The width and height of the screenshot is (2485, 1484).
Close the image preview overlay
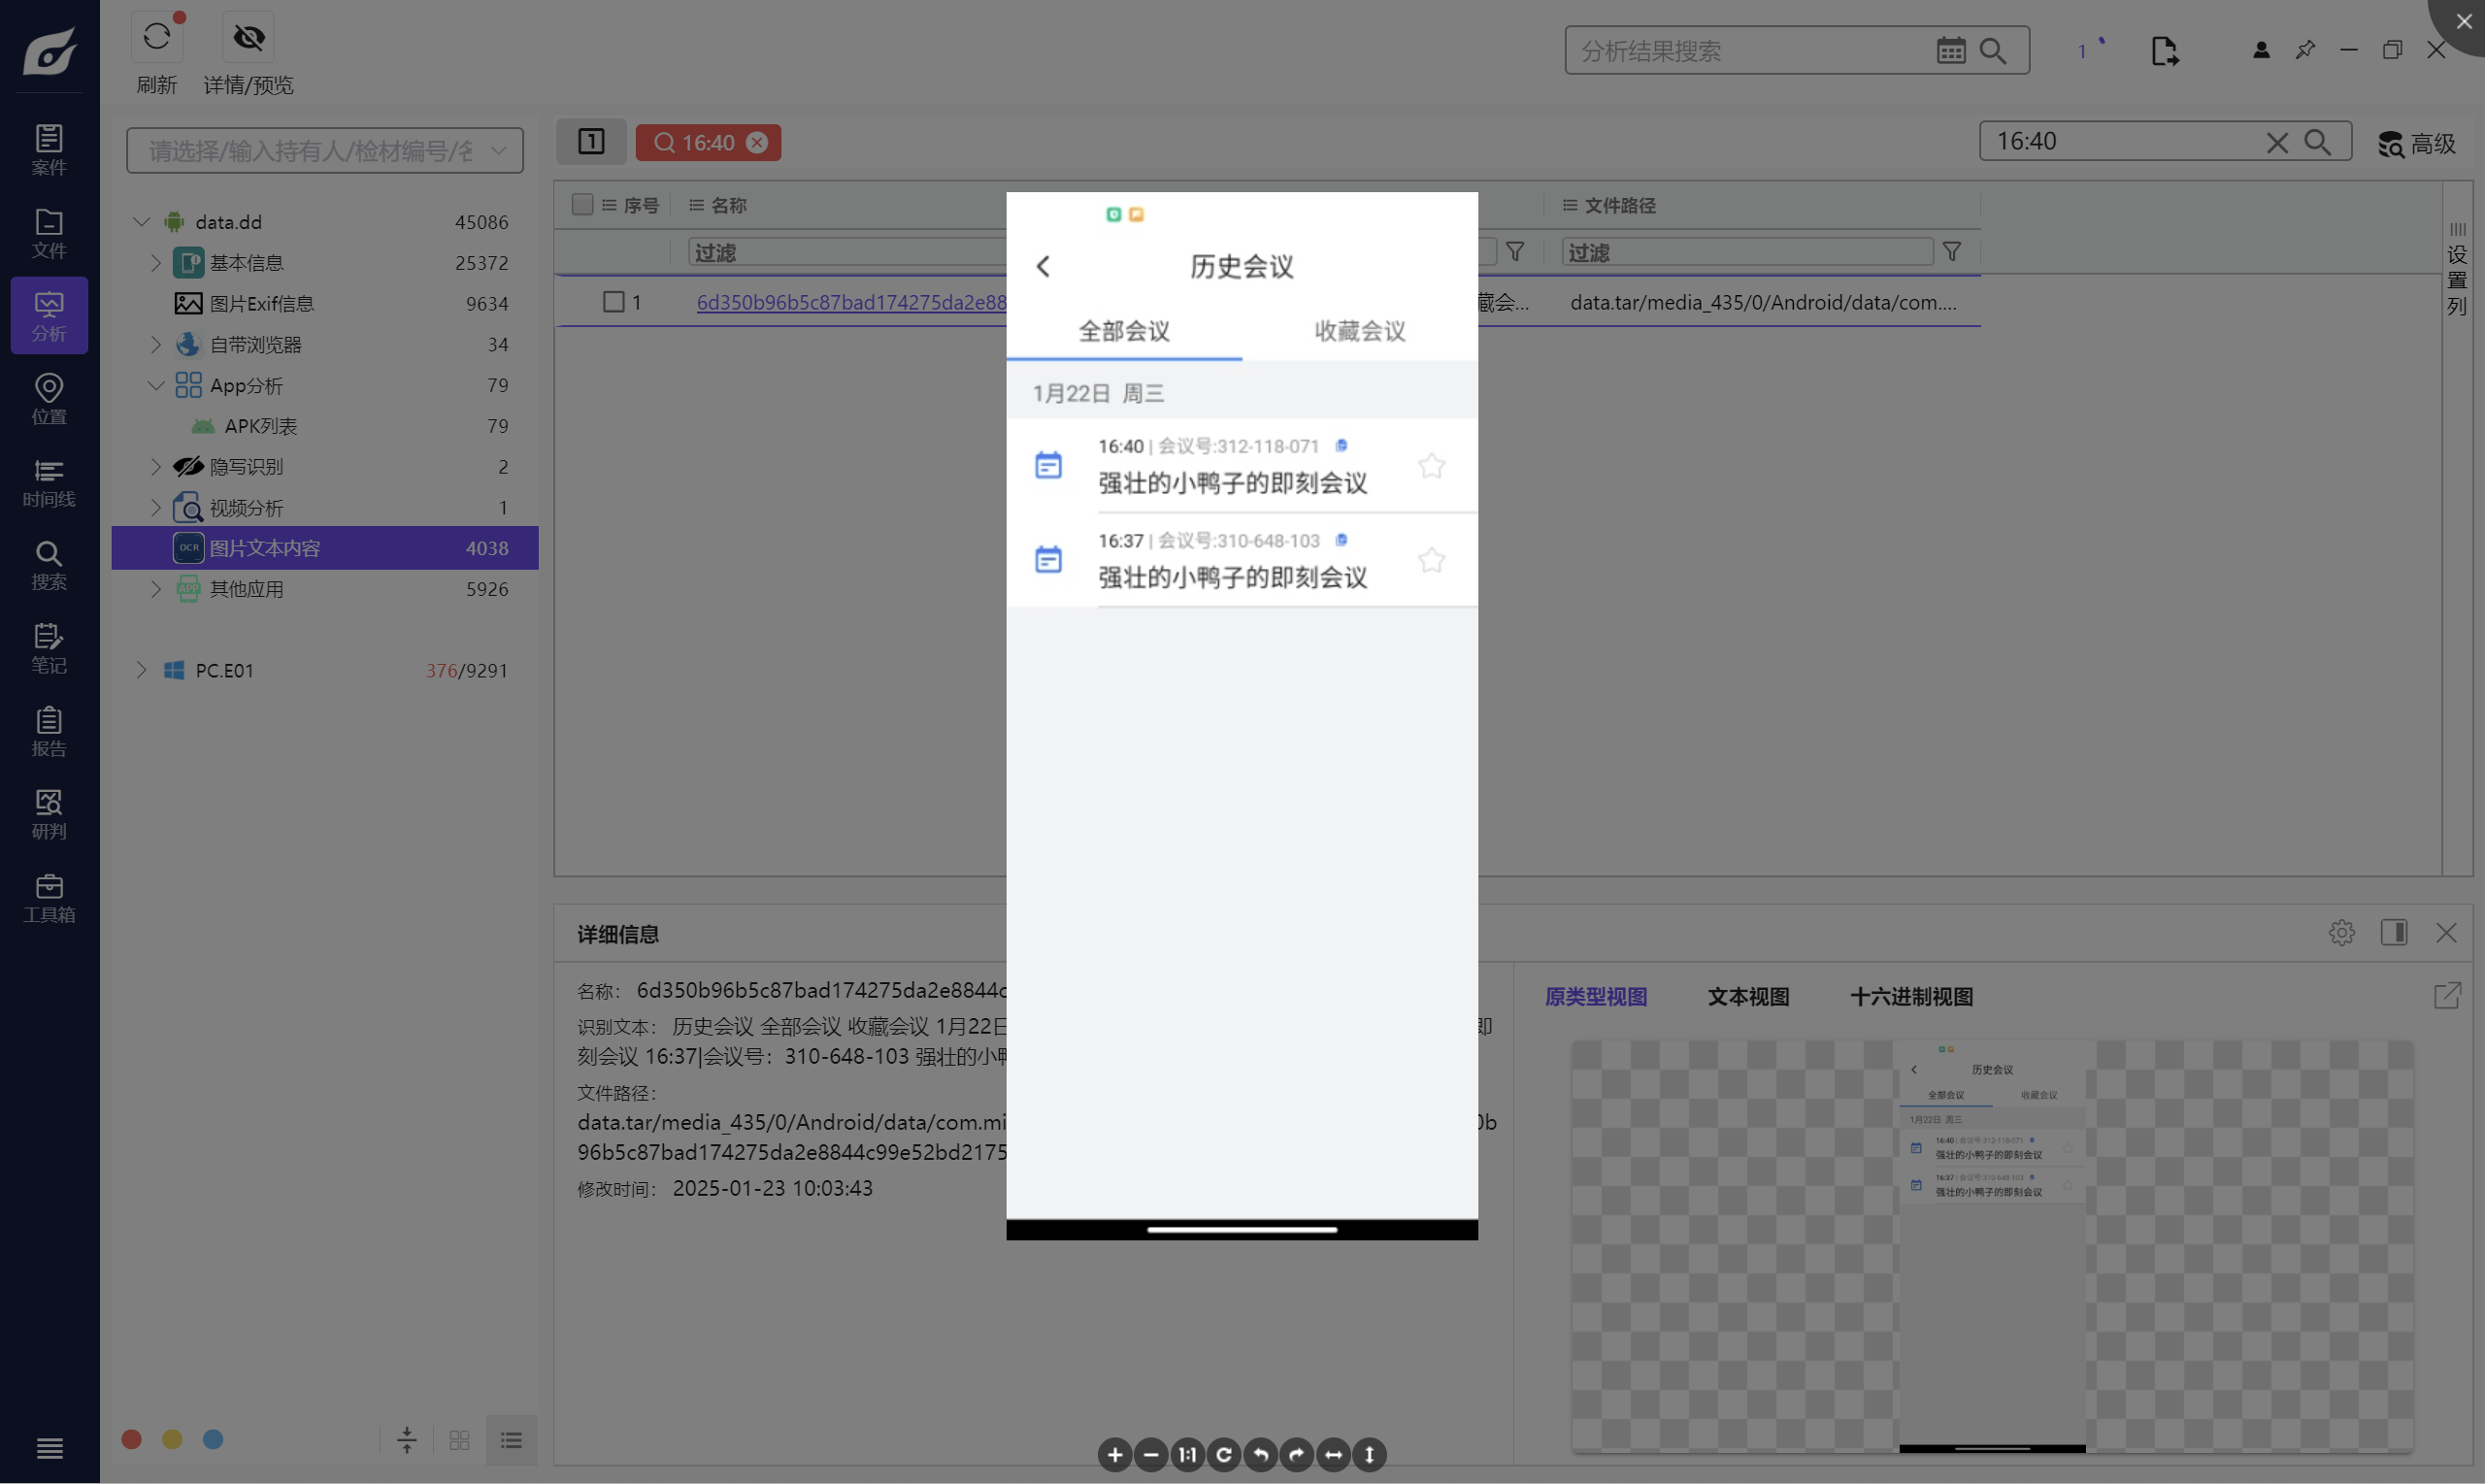click(2463, 21)
